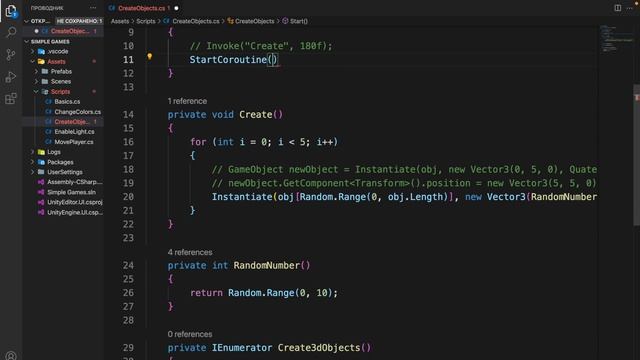Collapse the SIMPLE GAMES workspace section
640x360 pixels.
coord(27,42)
